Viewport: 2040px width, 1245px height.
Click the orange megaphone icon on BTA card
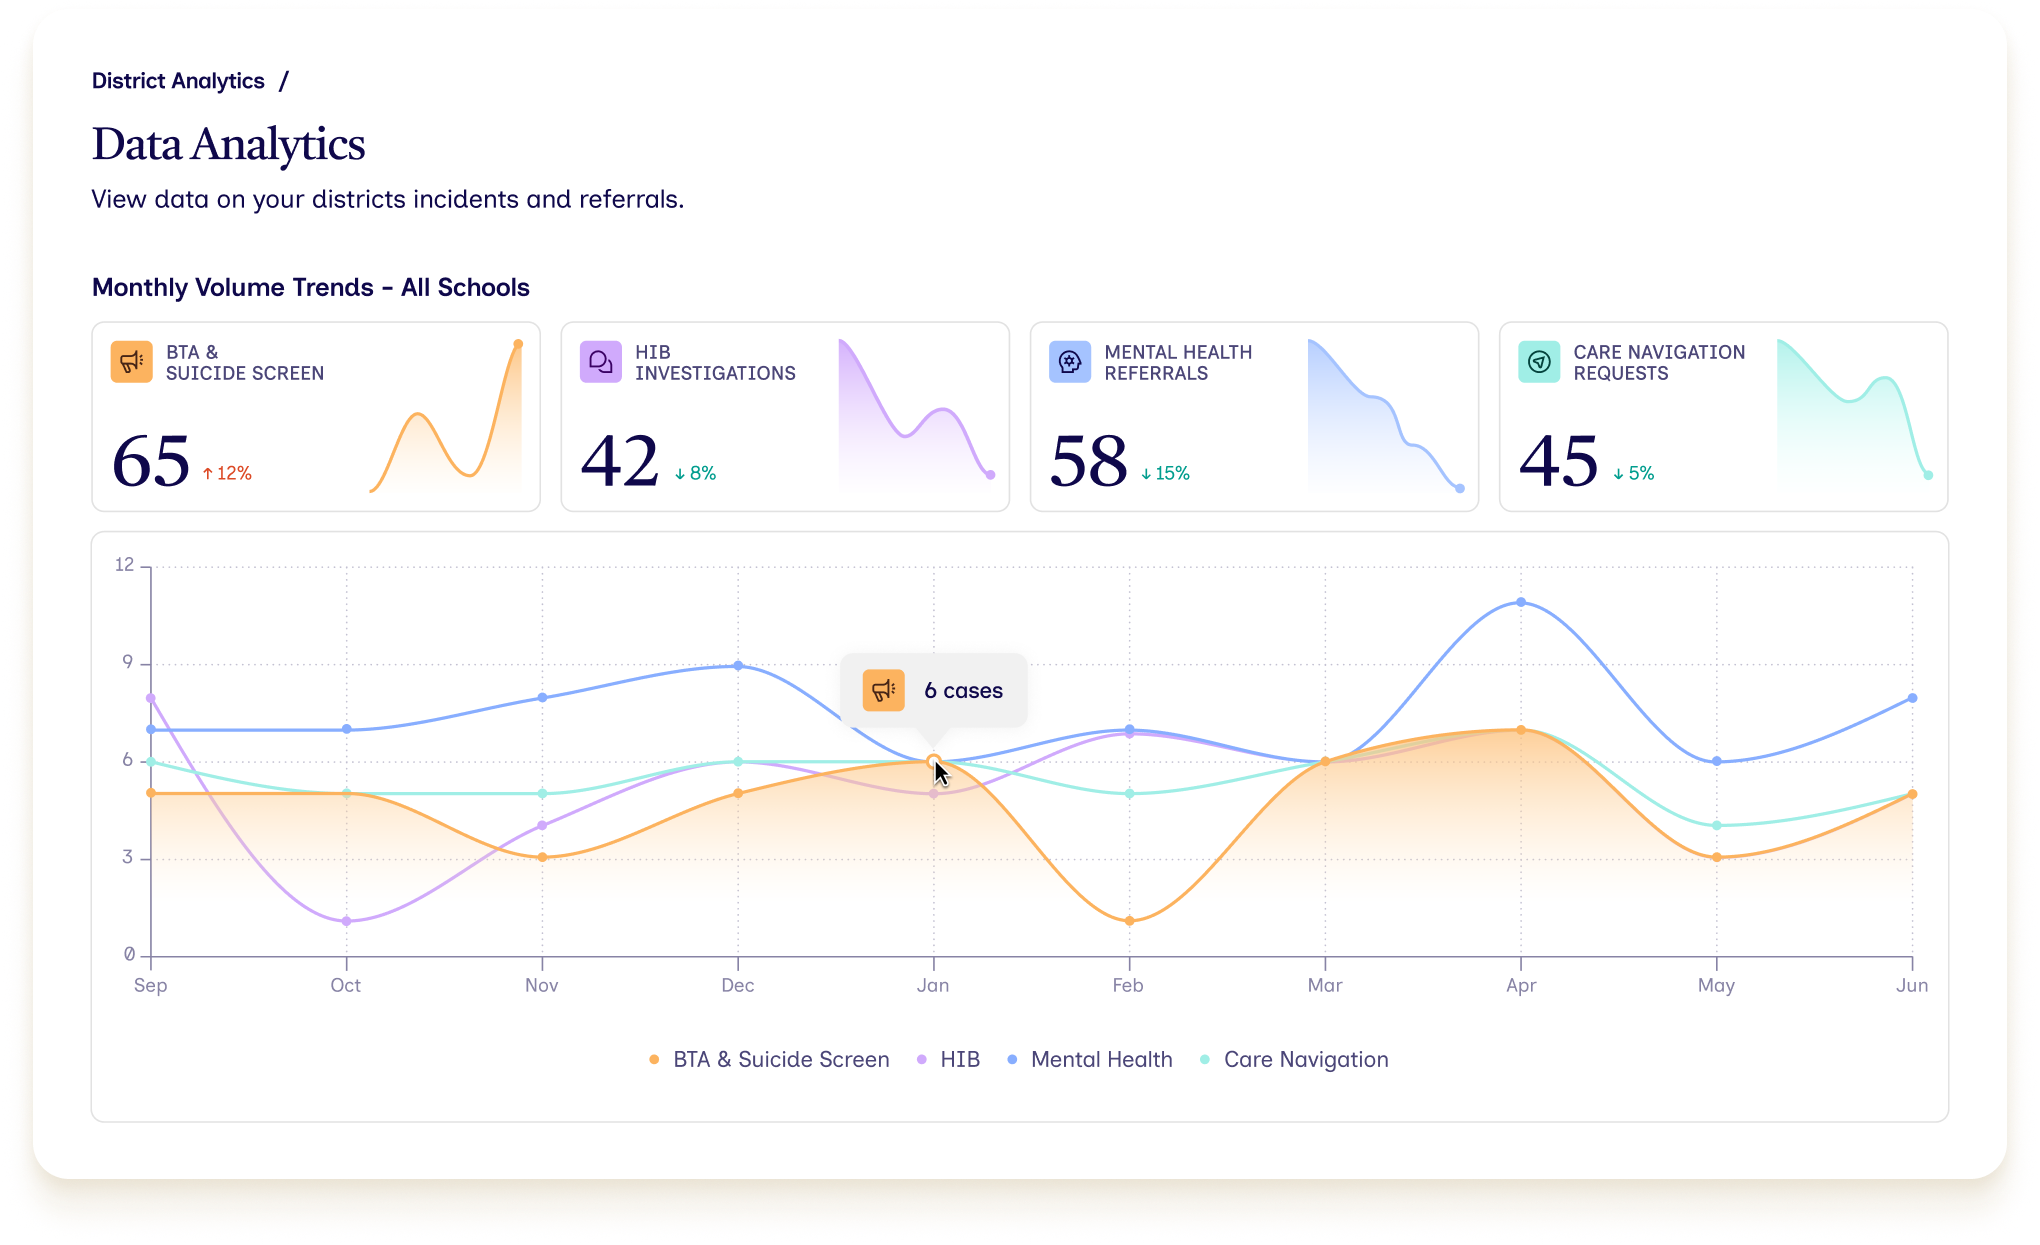[x=131, y=362]
